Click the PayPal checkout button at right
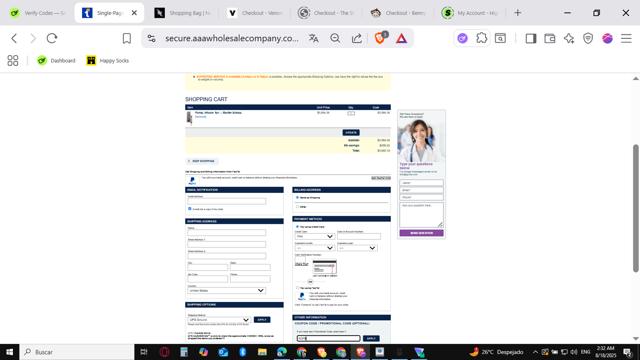This screenshot has width=640, height=360. 381,178
